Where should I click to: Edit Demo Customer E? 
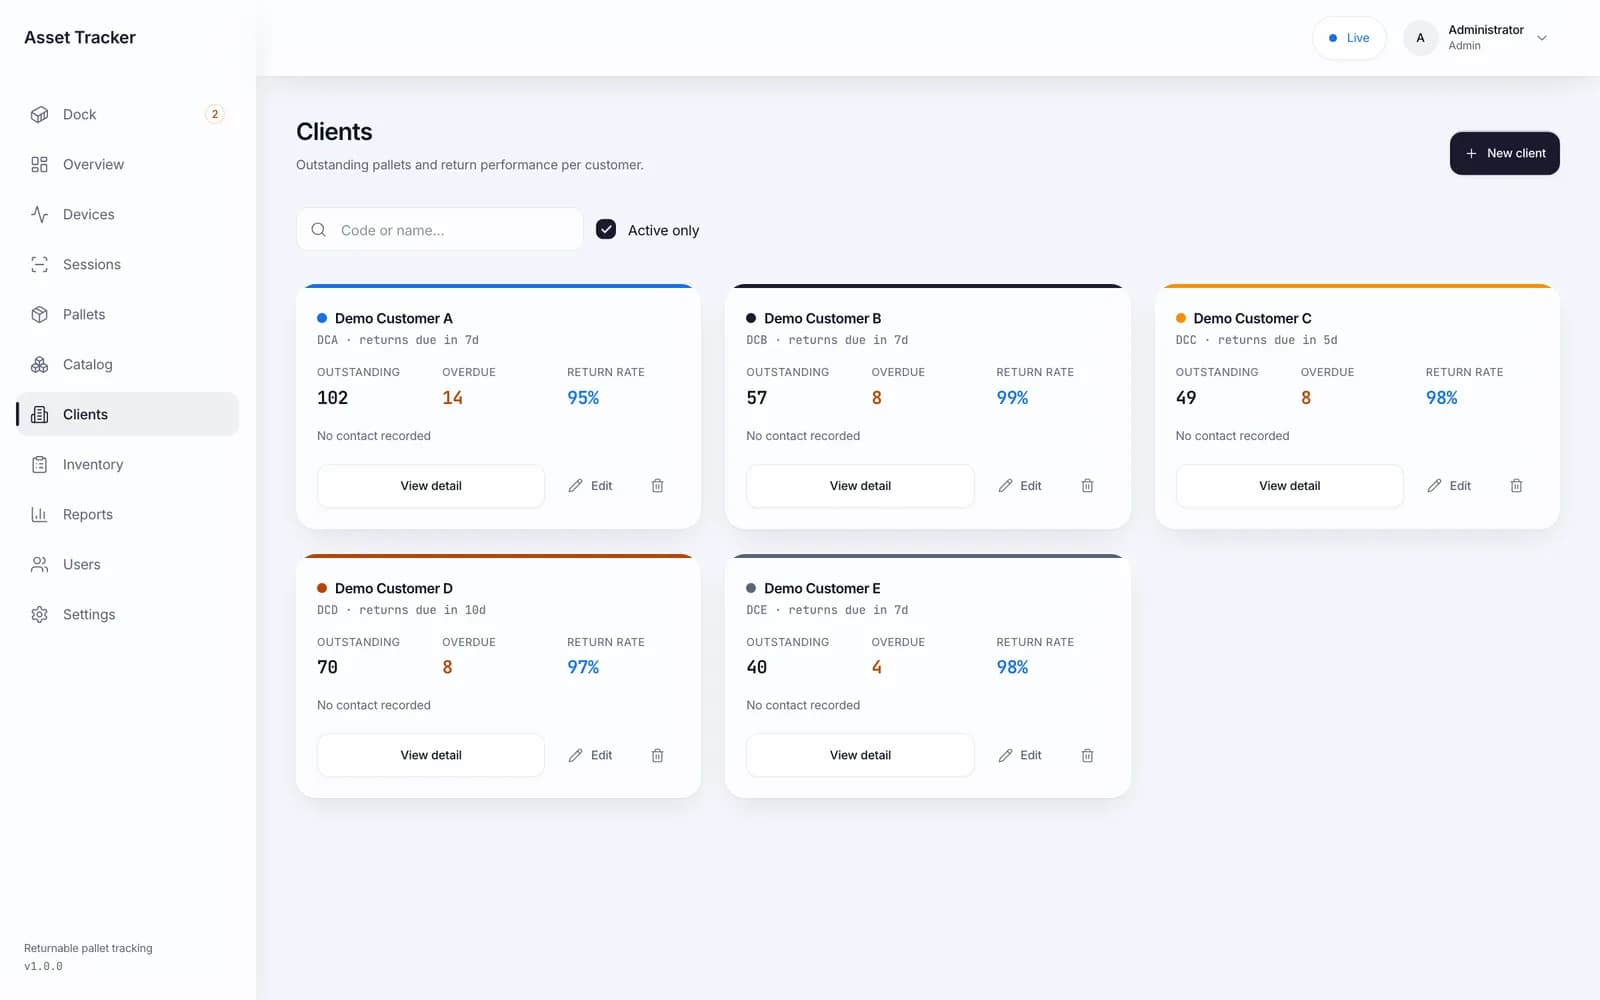[x=1020, y=755]
